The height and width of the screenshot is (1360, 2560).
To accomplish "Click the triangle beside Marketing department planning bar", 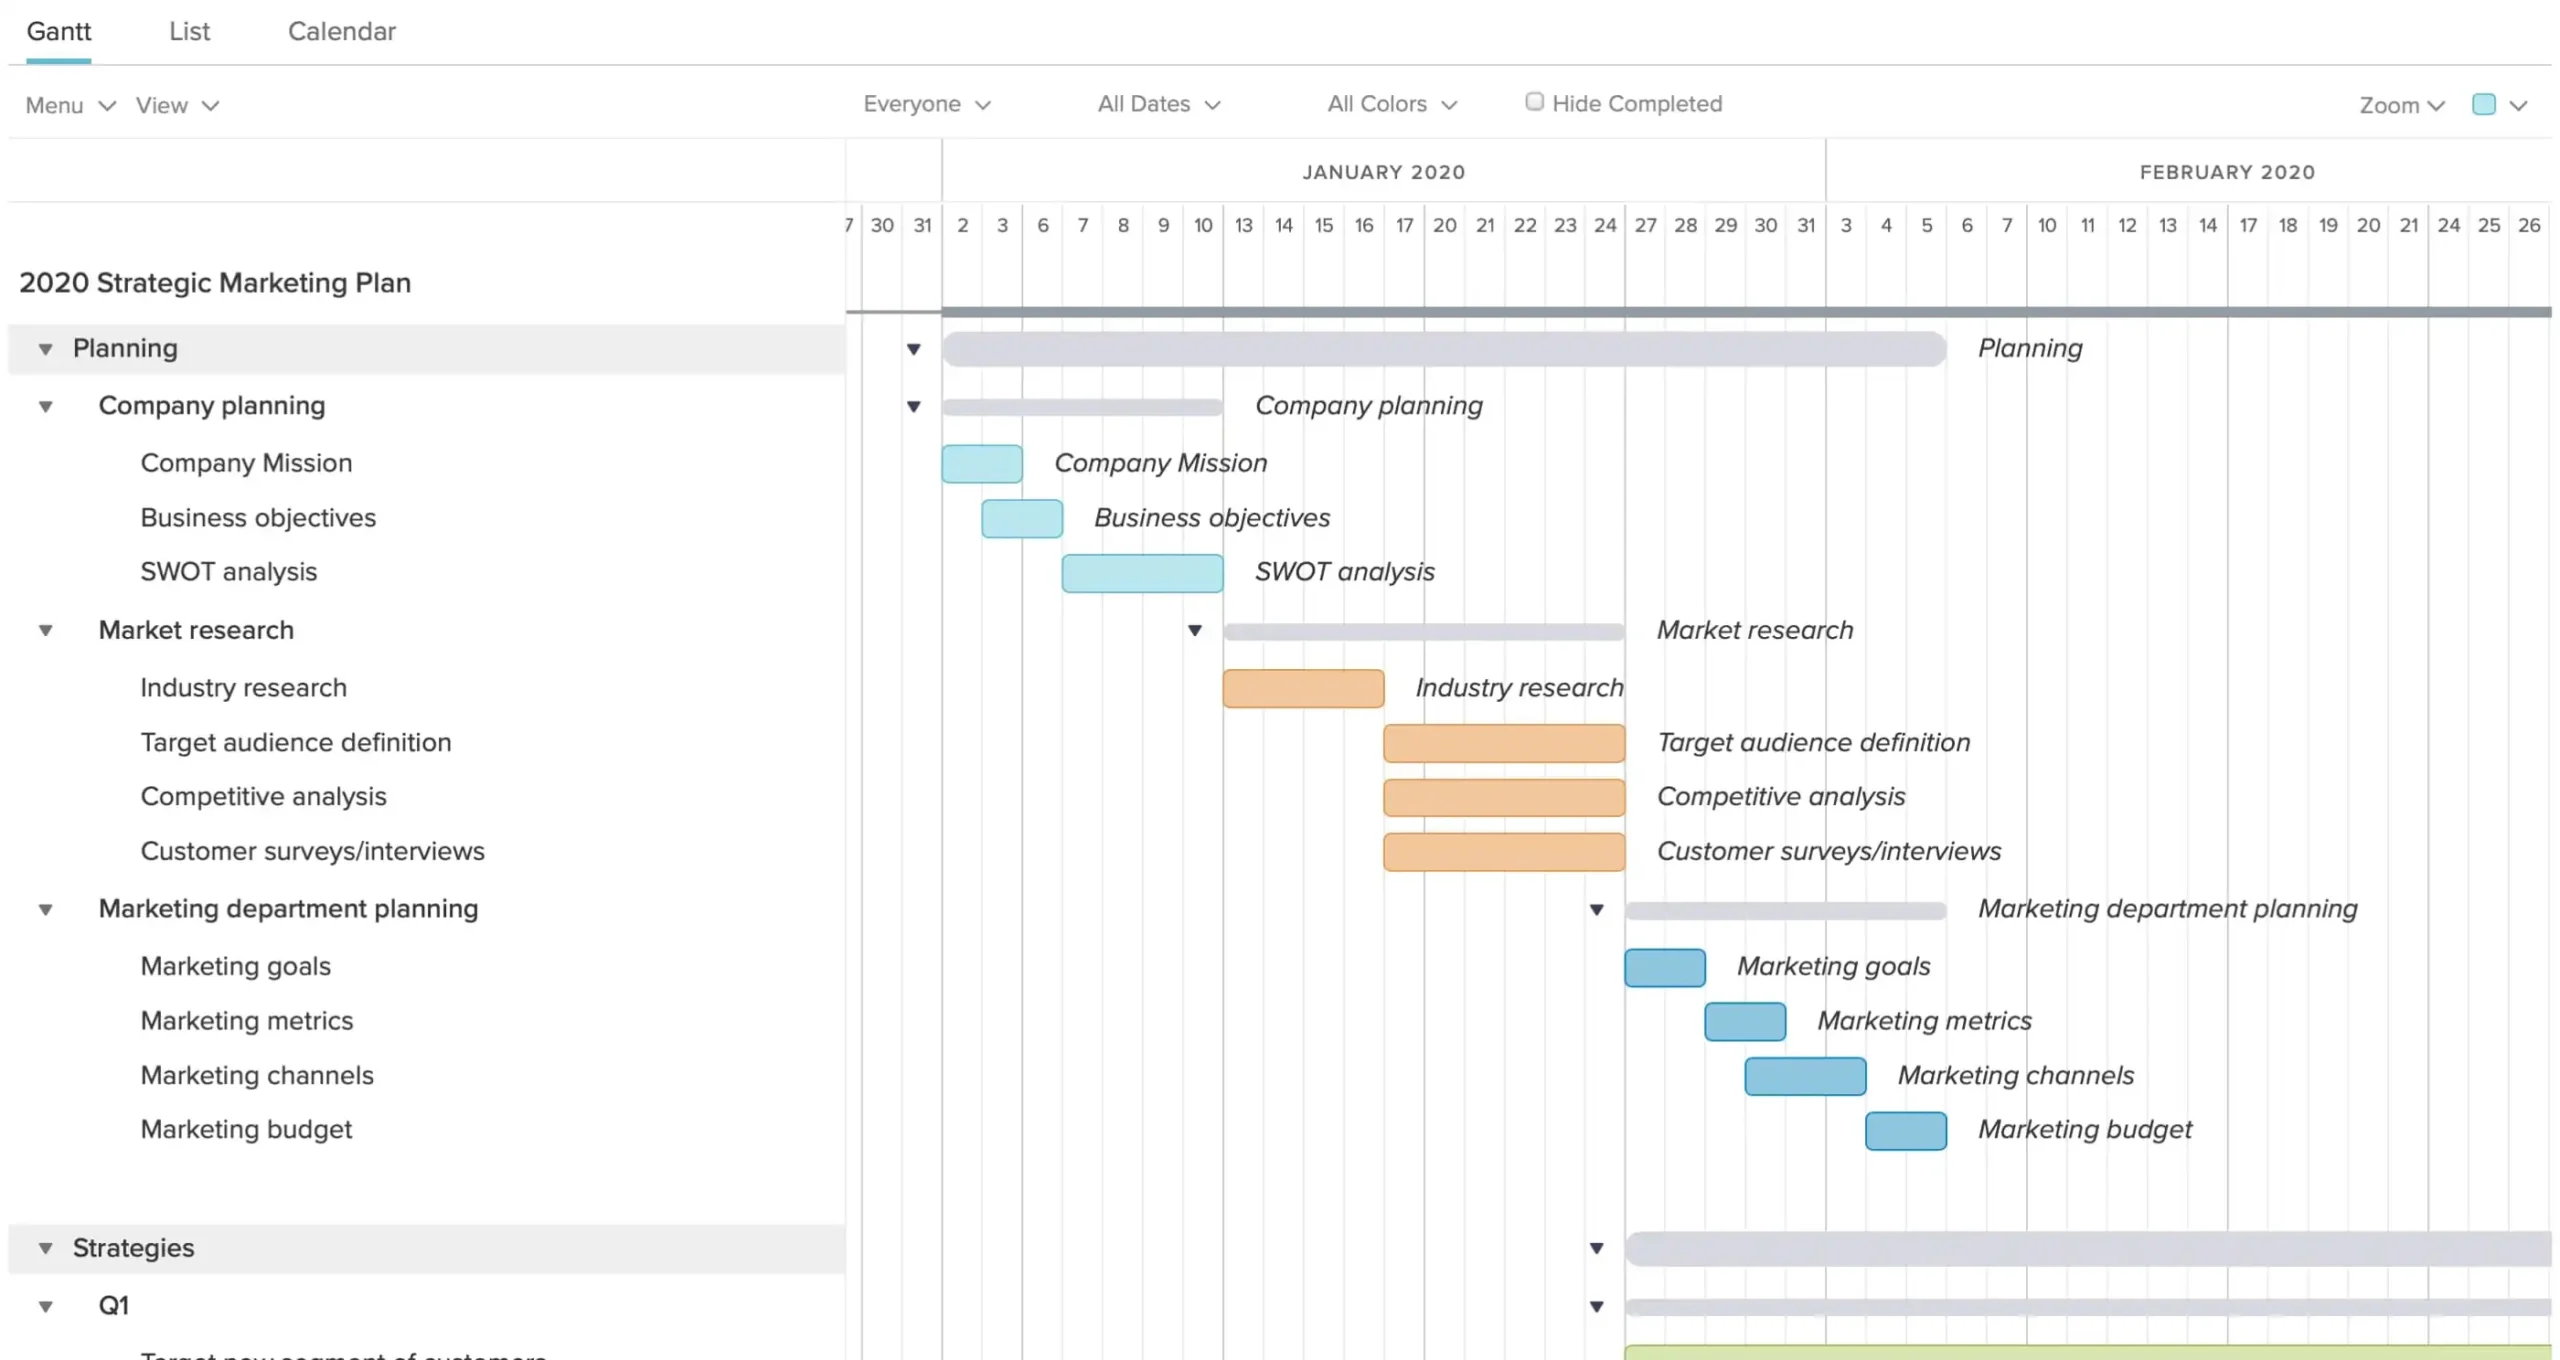I will pyautogui.click(x=1596, y=910).
